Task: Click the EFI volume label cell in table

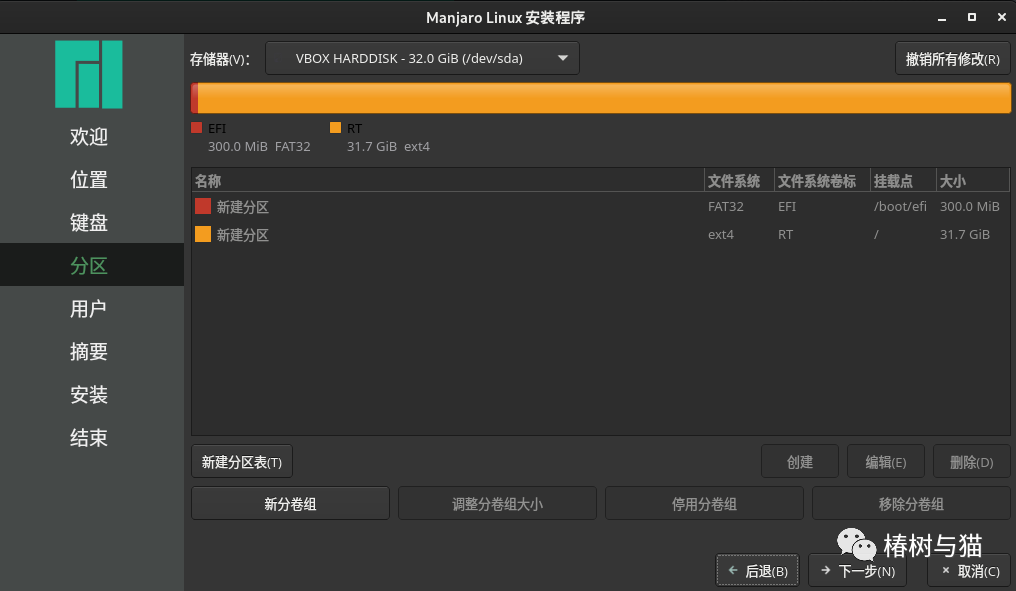Action: (787, 207)
